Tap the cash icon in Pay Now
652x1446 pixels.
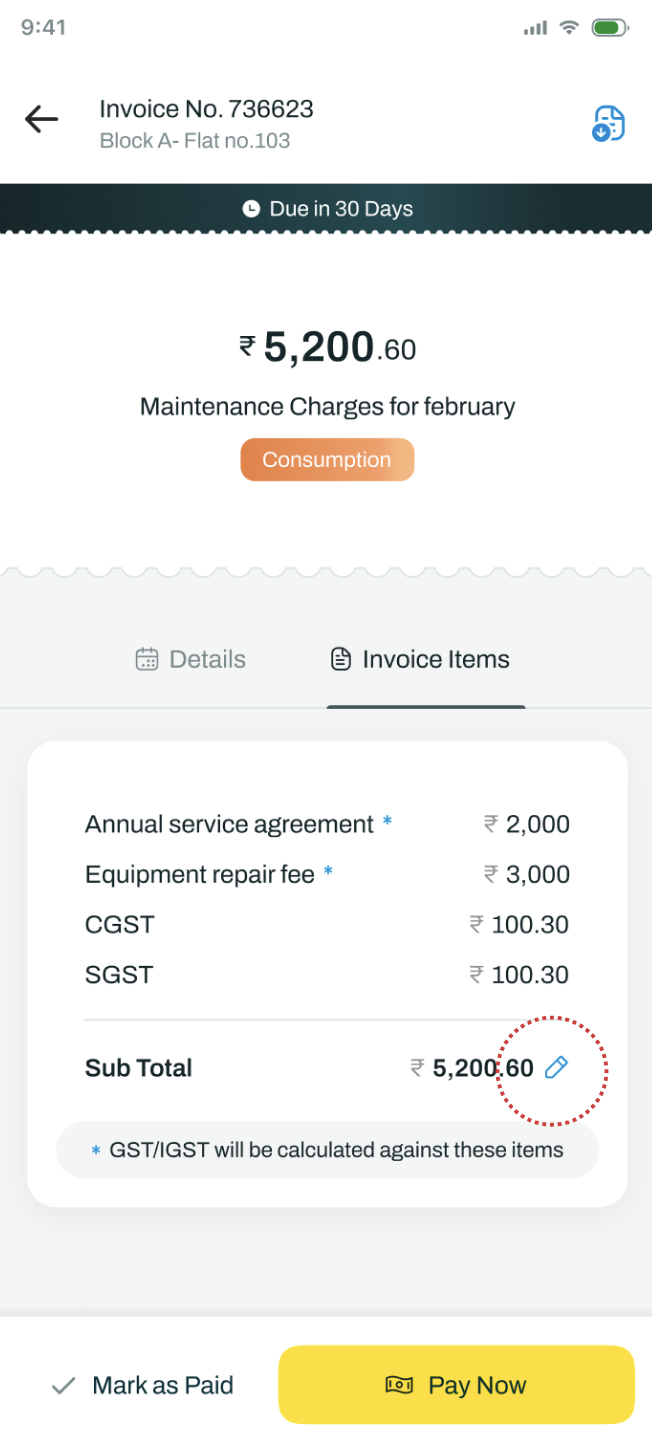tap(399, 1385)
